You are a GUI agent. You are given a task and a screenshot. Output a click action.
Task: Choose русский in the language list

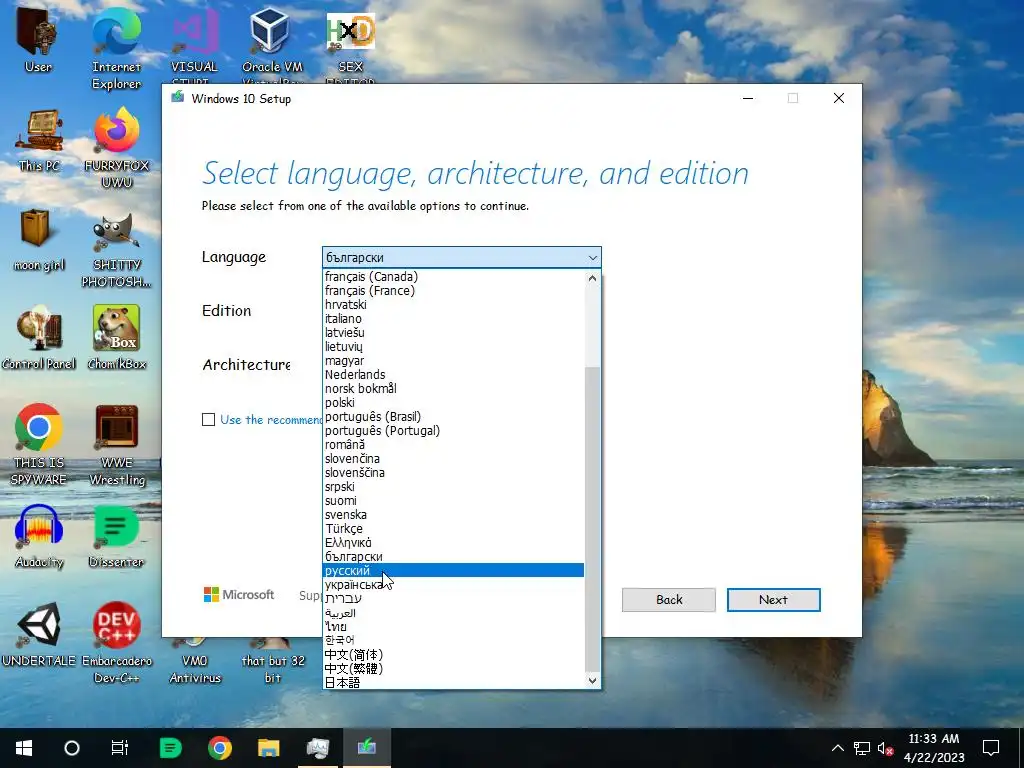coord(453,571)
